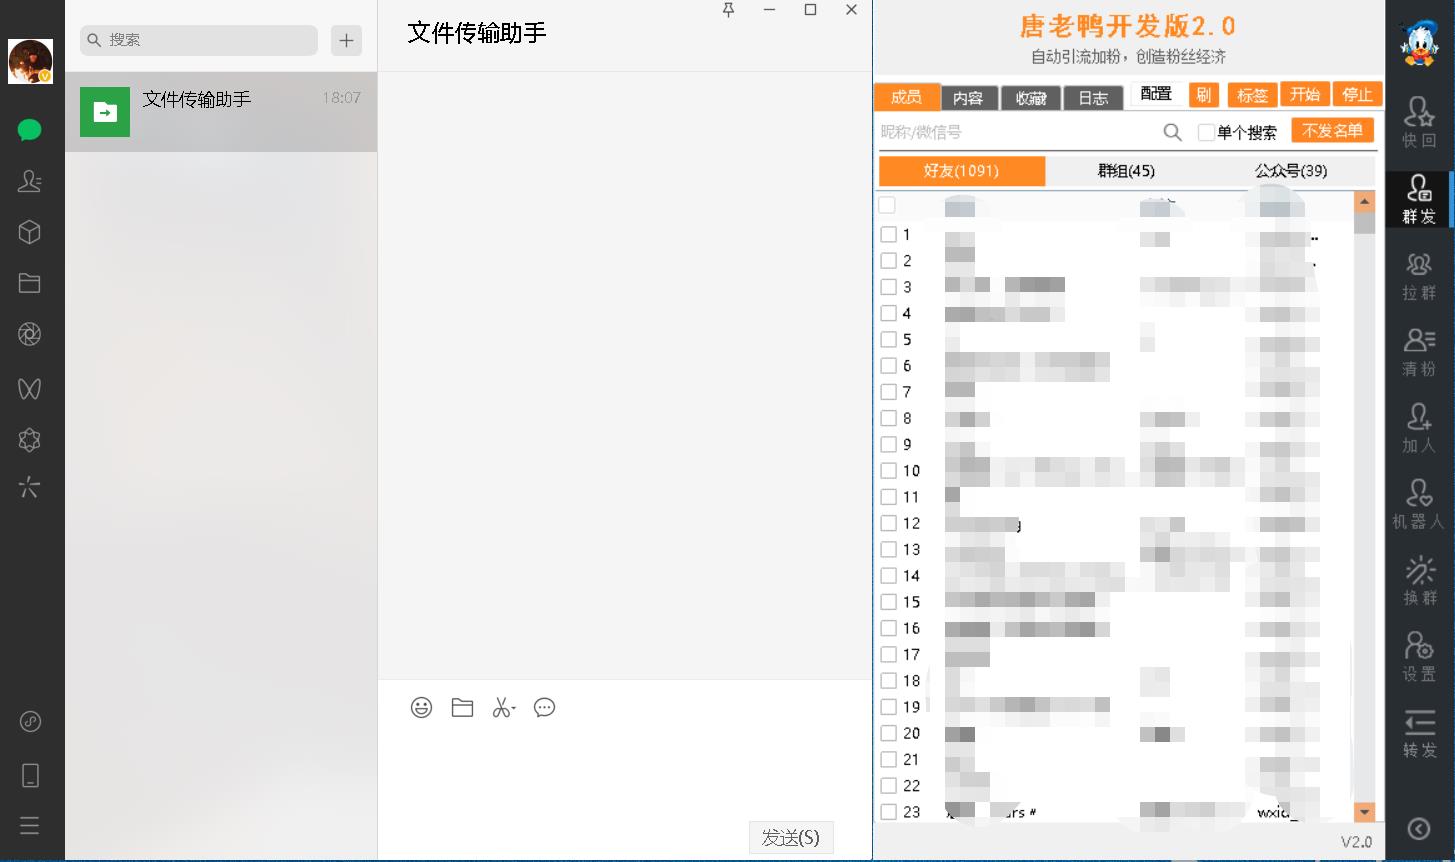Check the checkbox for row 12

pyautogui.click(x=888, y=523)
